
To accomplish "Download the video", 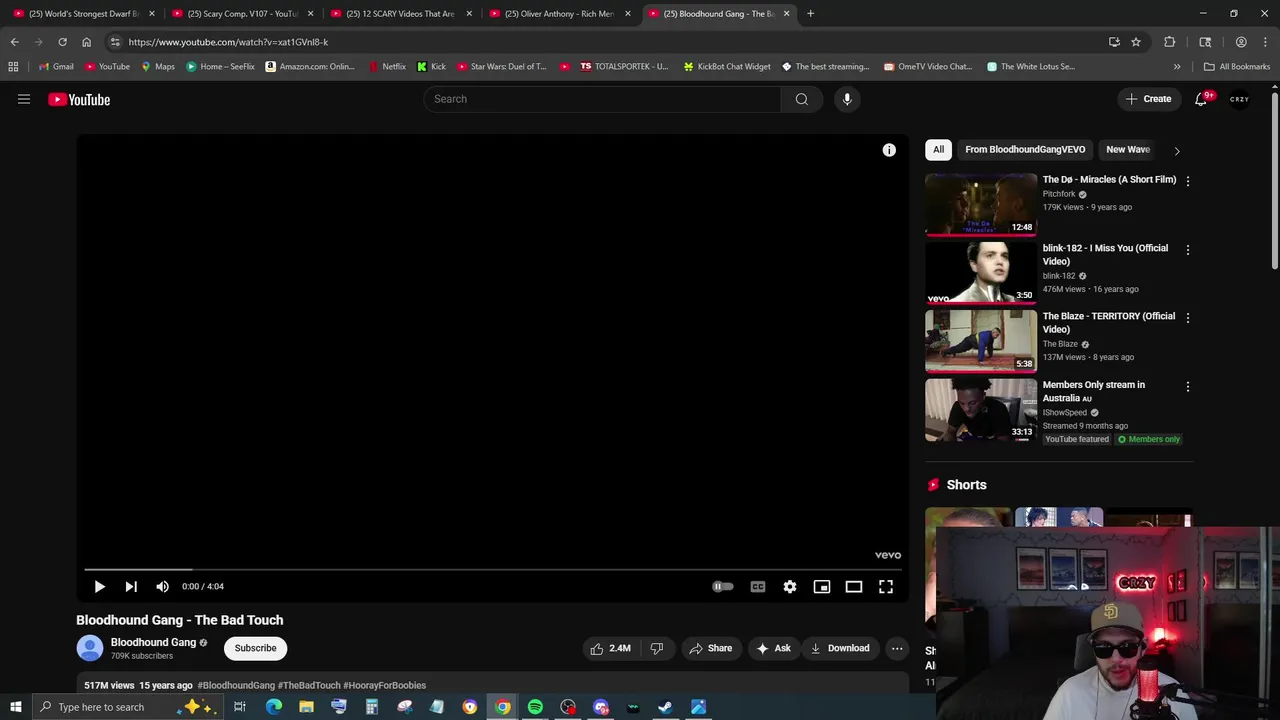I will tap(840, 648).
